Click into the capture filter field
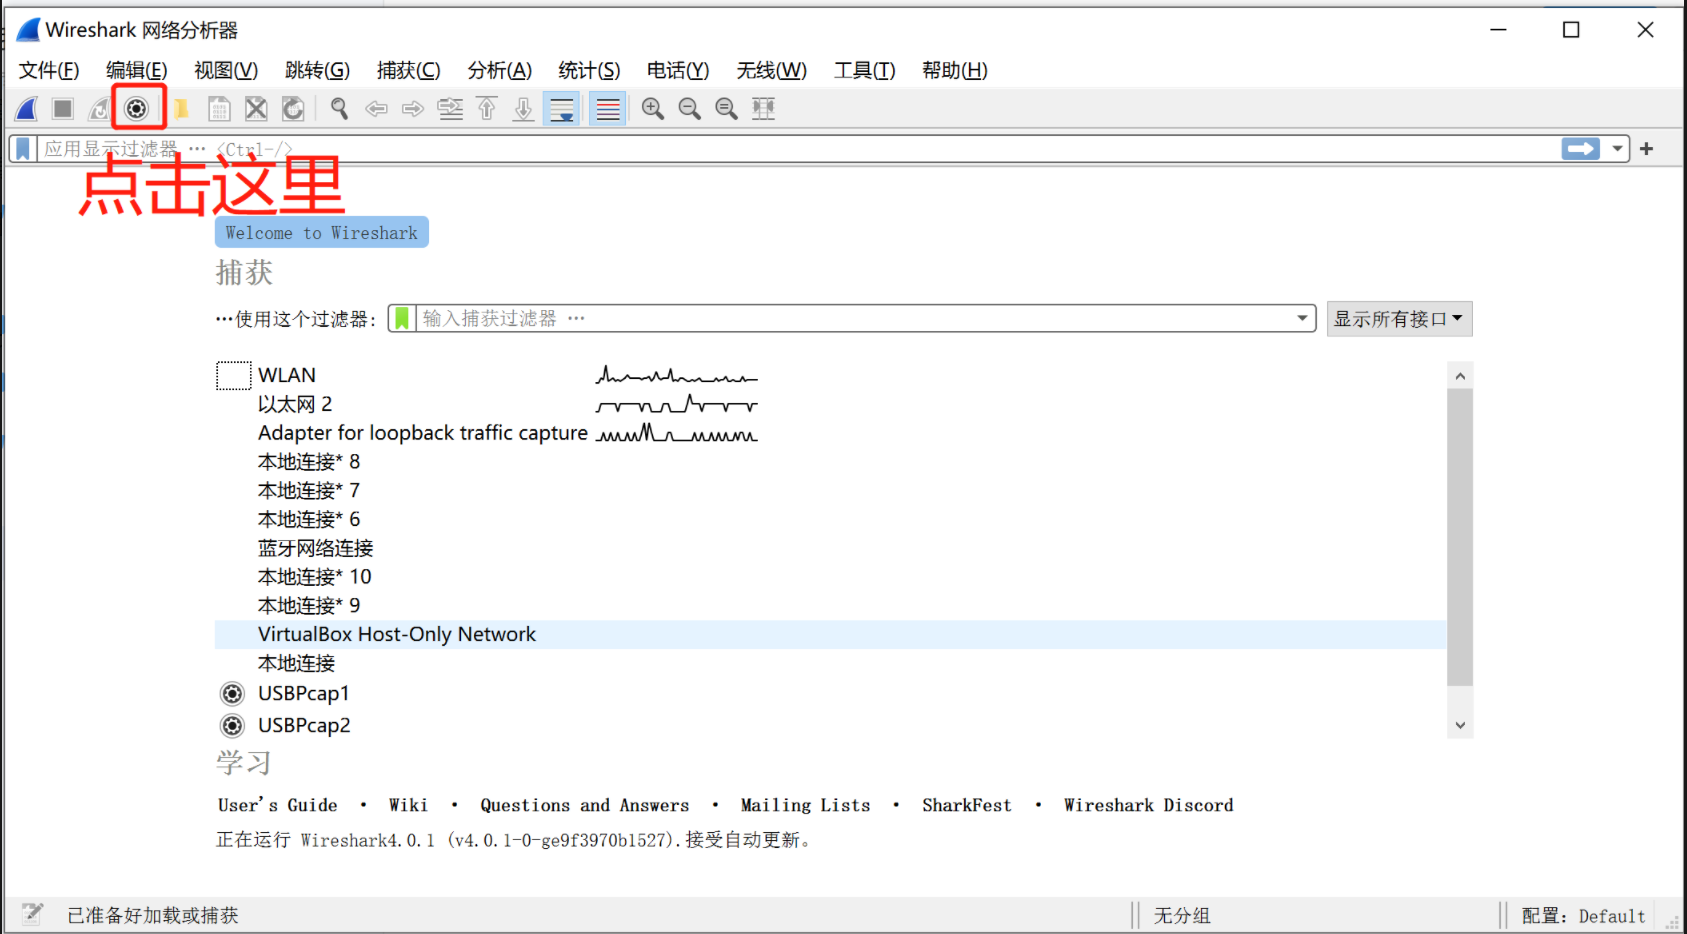 tap(854, 318)
